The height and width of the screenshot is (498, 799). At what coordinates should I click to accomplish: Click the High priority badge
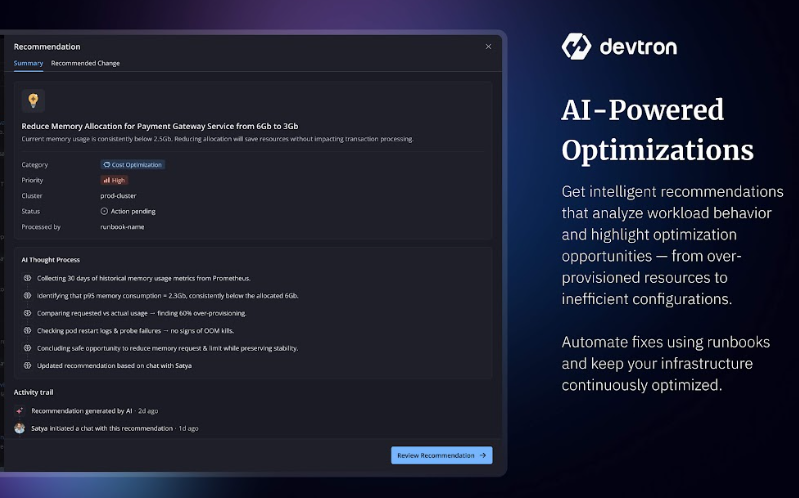[114, 180]
